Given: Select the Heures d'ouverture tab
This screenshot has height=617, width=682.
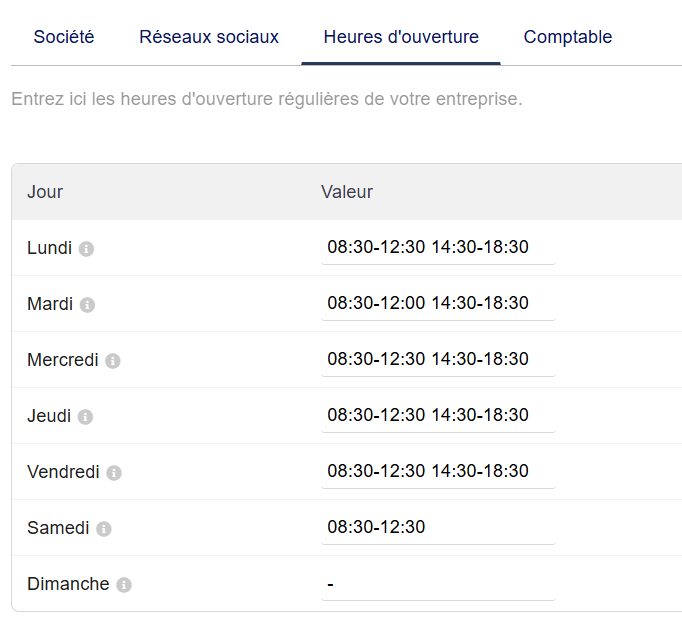Looking at the screenshot, I should point(401,37).
